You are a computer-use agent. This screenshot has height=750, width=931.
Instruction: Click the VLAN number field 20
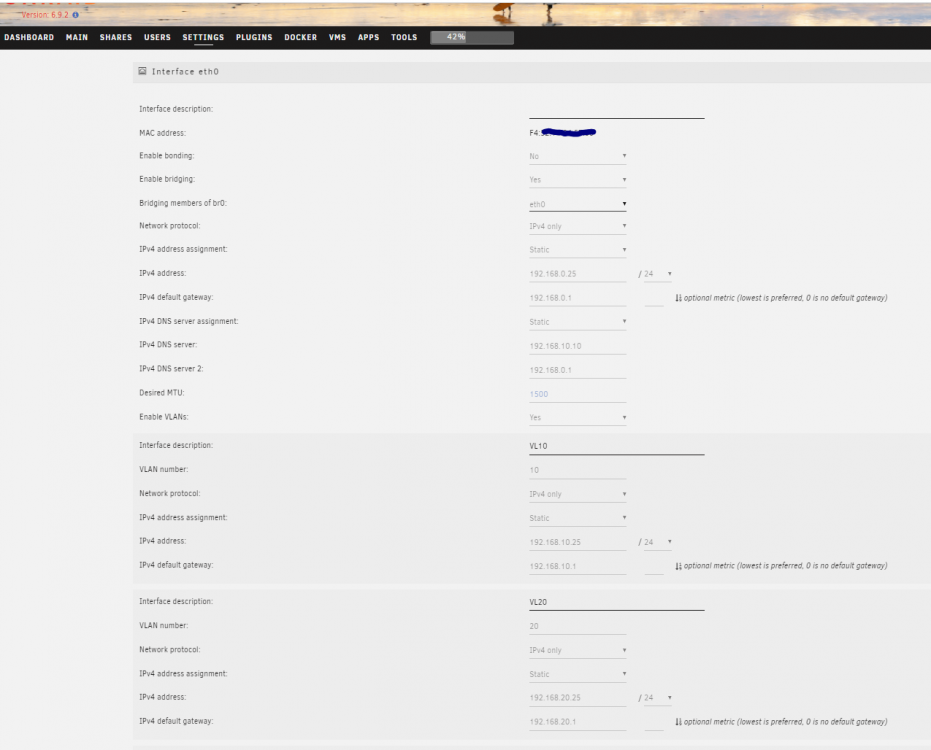[578, 626]
